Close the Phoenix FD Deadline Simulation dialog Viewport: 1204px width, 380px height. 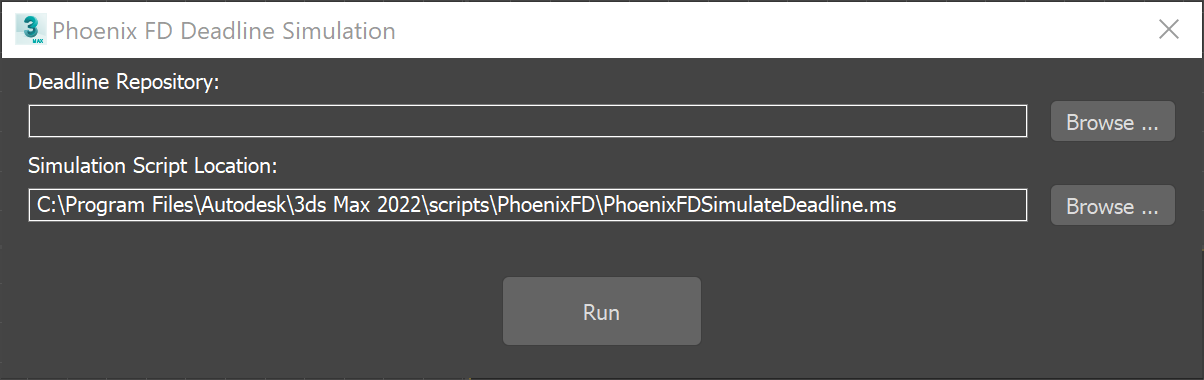(1169, 30)
